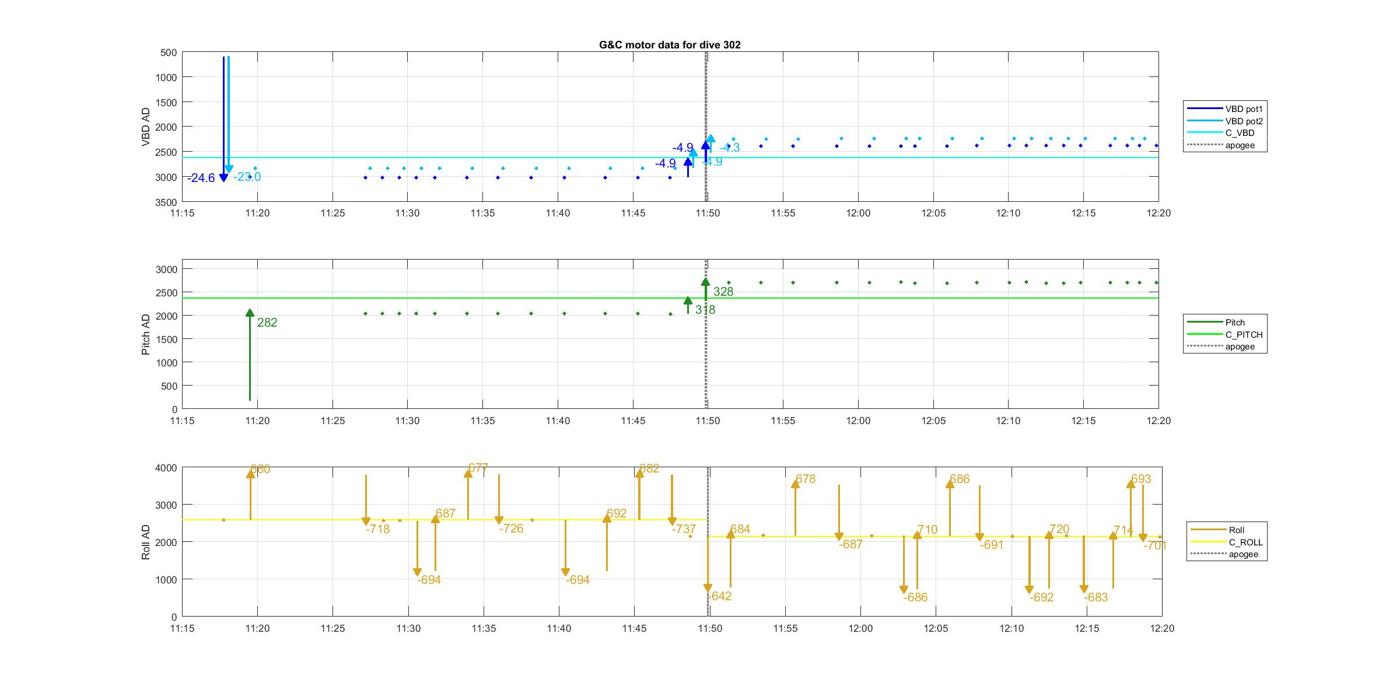This screenshot has width=1400, height=693.
Task: Click the '12:20' tick label under Roll plot
Action: (x=1161, y=629)
